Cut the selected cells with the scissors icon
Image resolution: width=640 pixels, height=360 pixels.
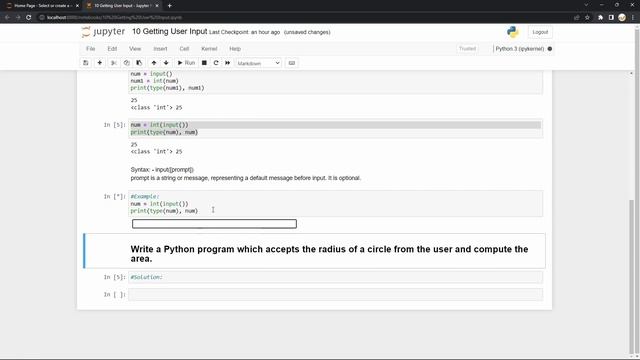tap(114, 63)
